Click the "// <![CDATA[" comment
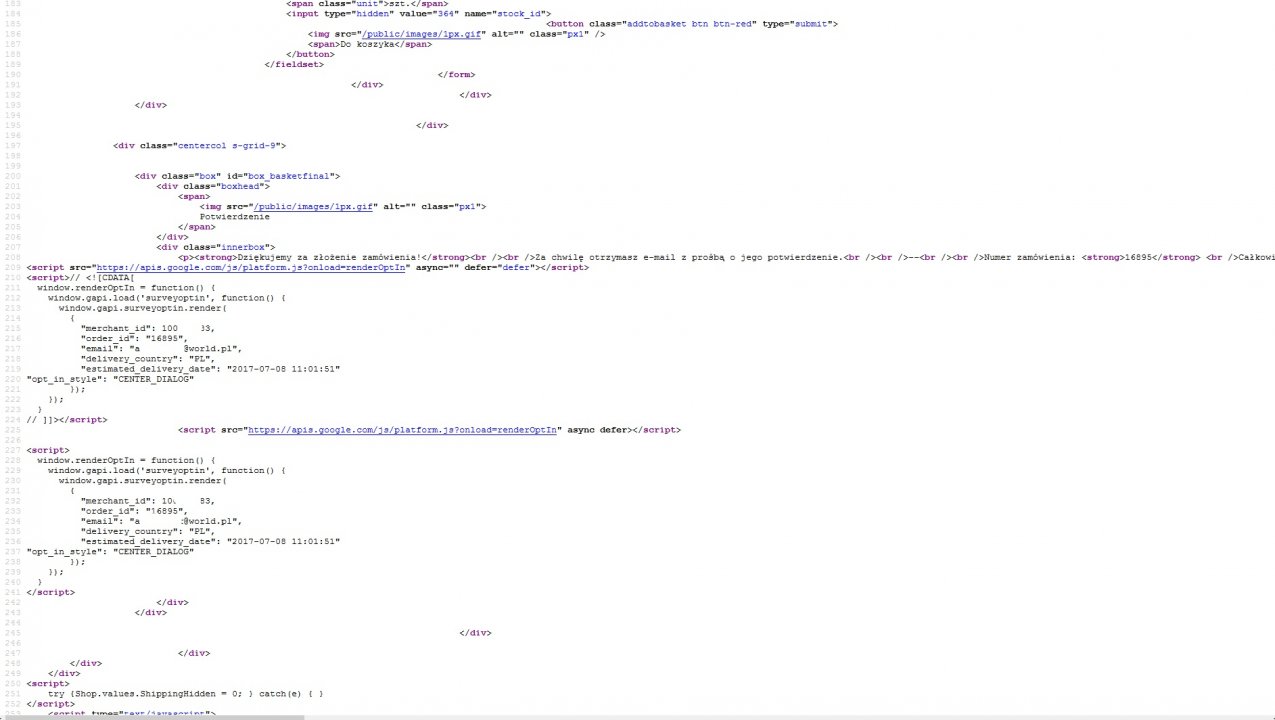This screenshot has height=720, width=1275. [x=102, y=278]
